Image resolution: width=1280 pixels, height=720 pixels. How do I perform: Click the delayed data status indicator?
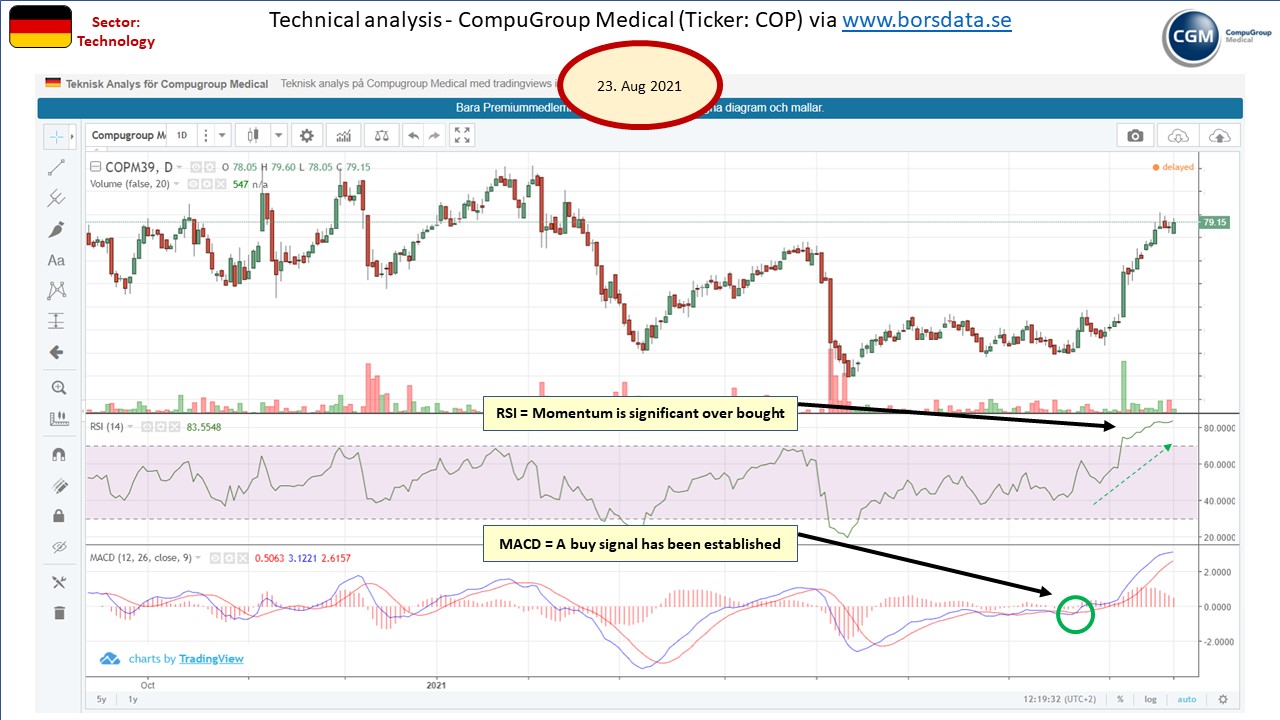(x=1173, y=167)
